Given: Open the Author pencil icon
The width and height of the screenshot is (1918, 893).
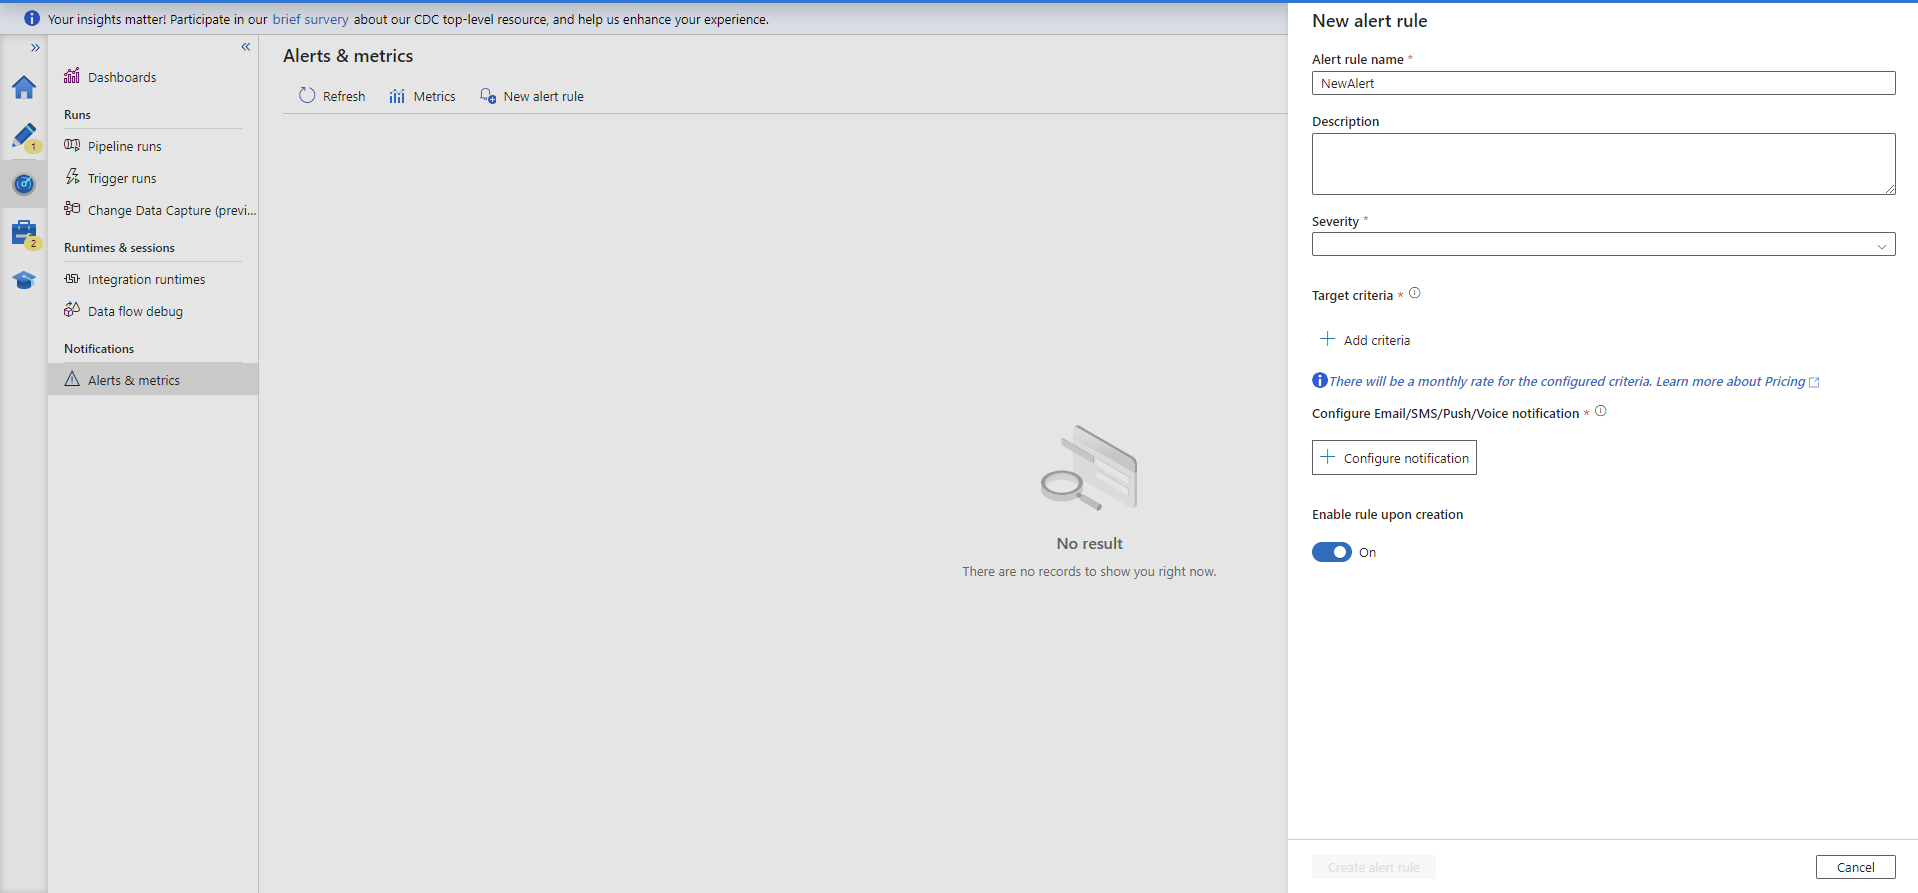Looking at the screenshot, I should [x=24, y=136].
